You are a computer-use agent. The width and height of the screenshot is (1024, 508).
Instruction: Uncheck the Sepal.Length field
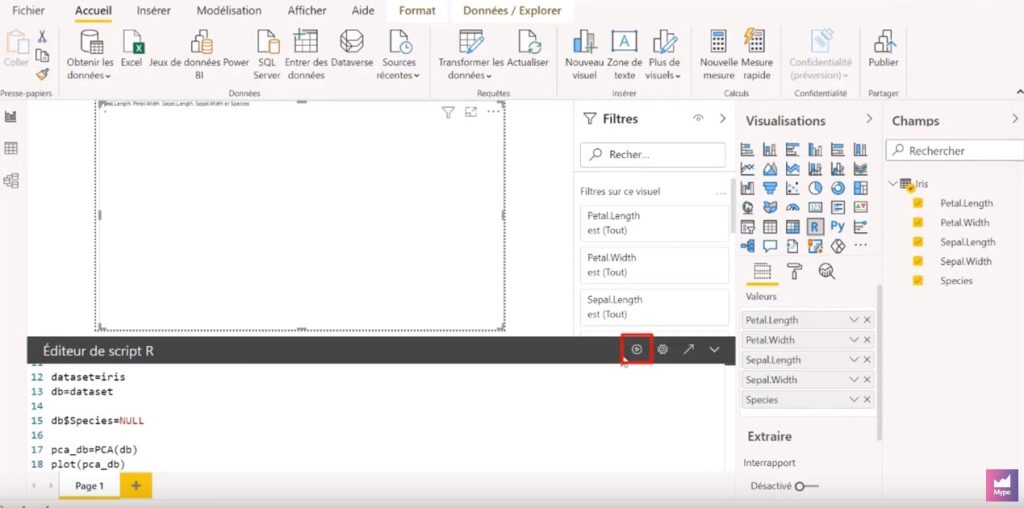point(918,242)
